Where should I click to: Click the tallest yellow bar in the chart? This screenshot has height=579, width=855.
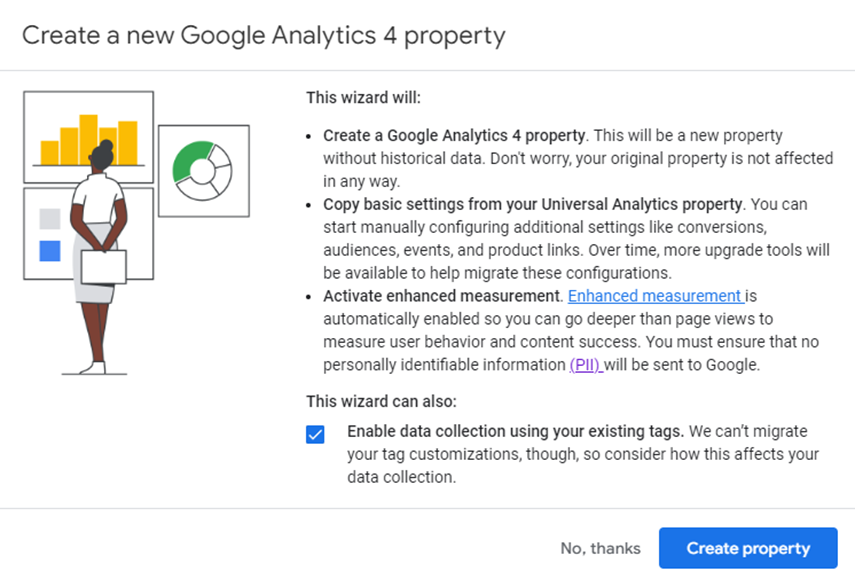pos(88,139)
